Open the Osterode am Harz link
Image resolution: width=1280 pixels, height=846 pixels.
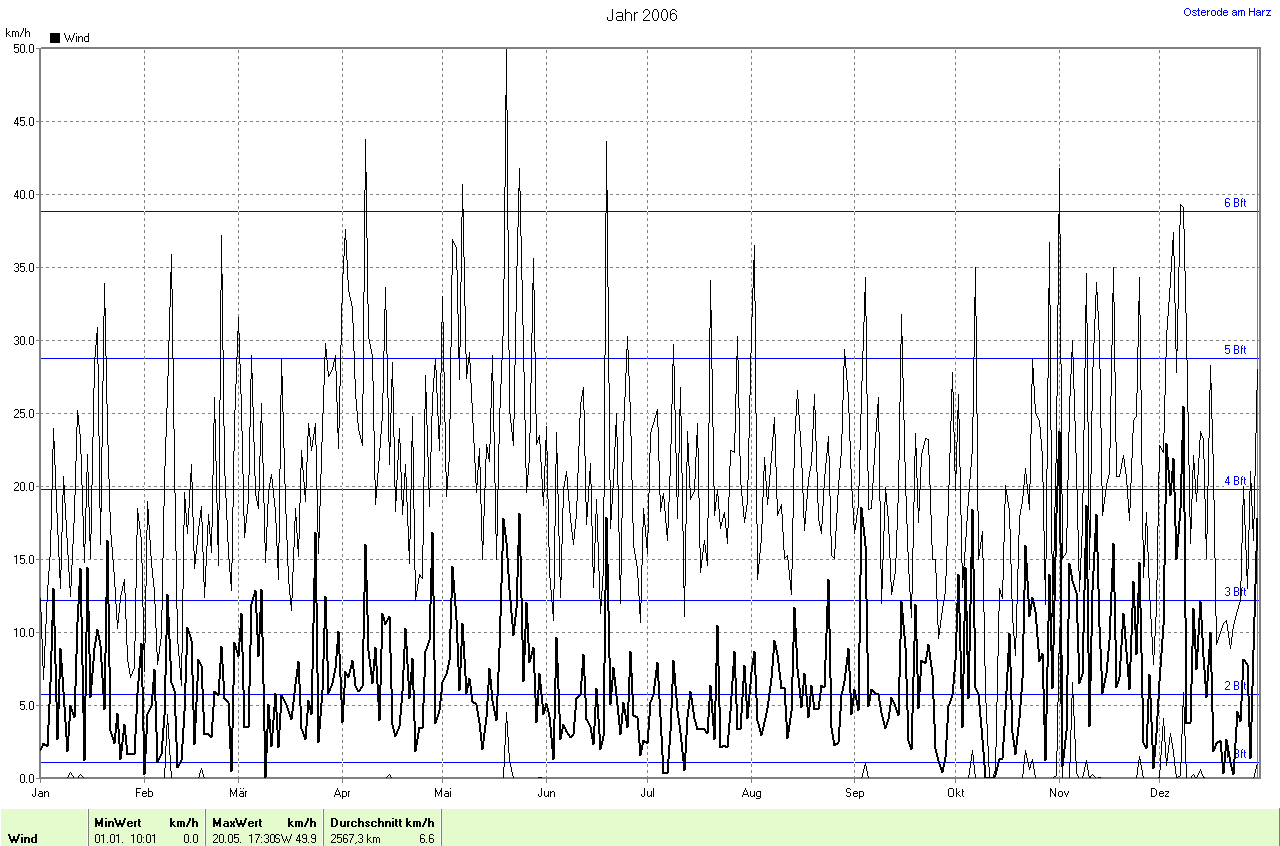(x=1226, y=12)
